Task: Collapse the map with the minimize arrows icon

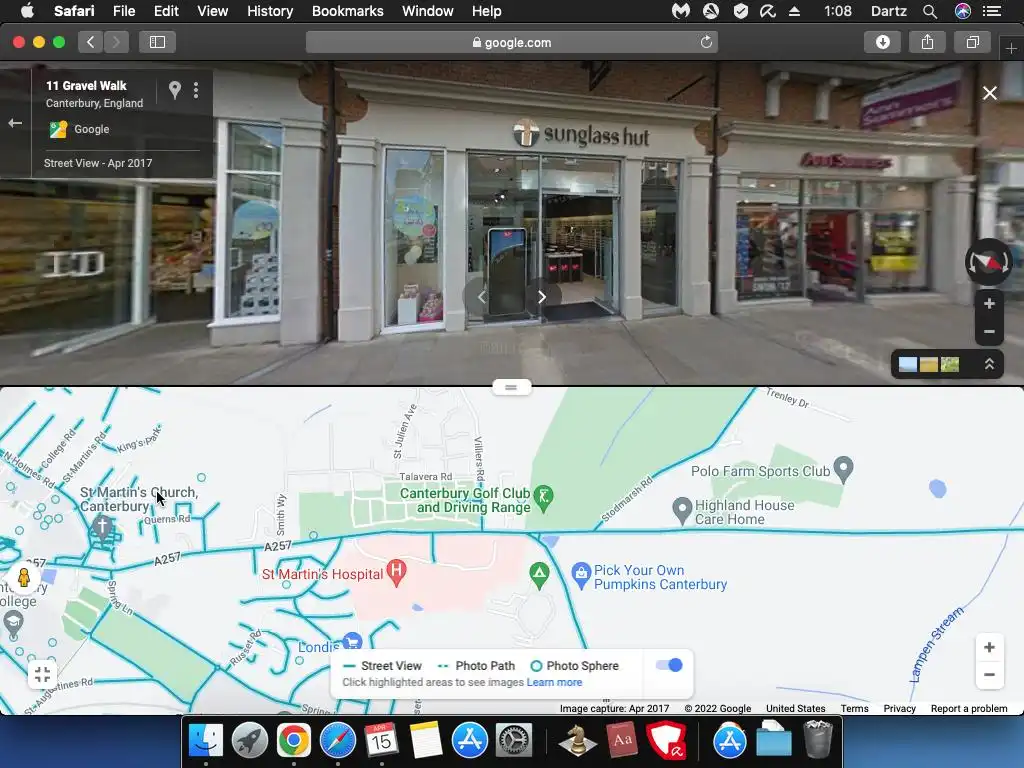Action: 42,675
